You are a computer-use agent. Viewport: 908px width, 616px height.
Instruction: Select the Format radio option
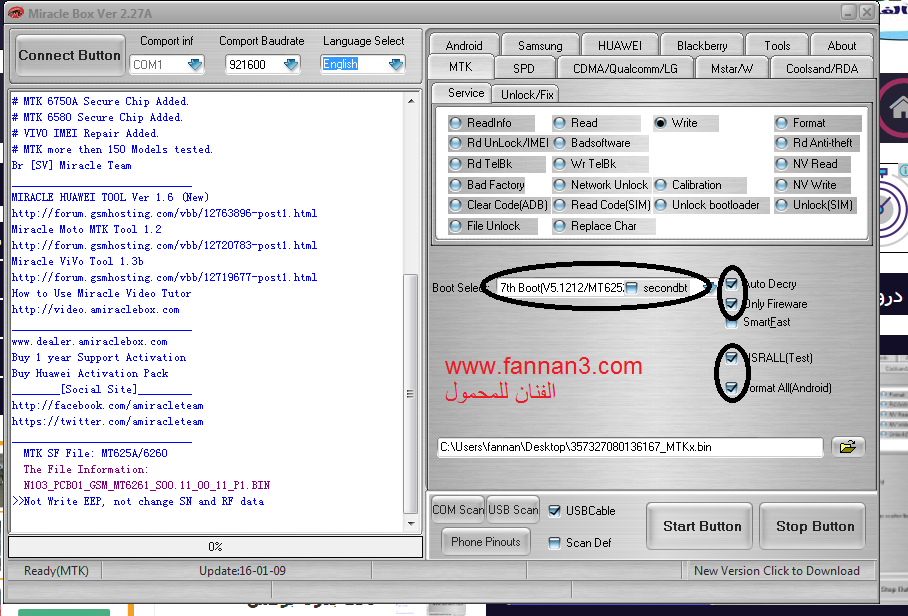tap(781, 123)
